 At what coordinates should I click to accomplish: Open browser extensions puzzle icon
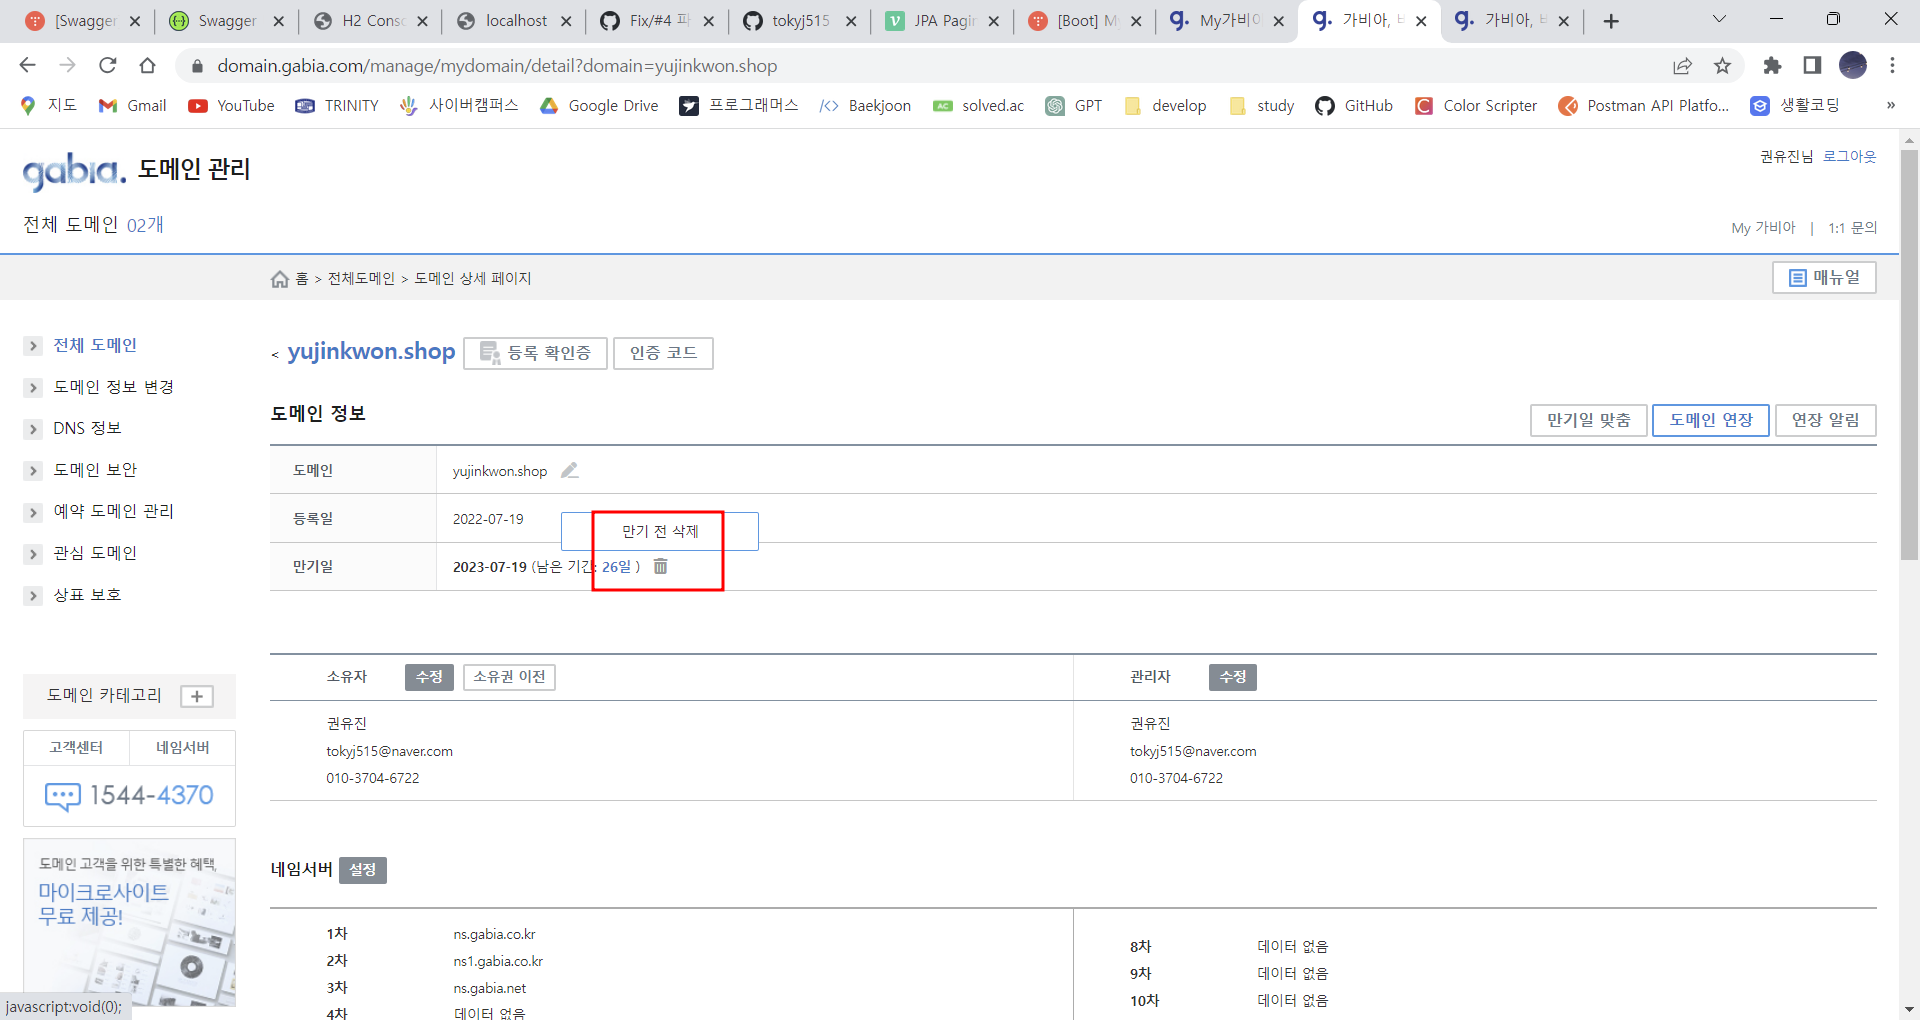click(1772, 65)
